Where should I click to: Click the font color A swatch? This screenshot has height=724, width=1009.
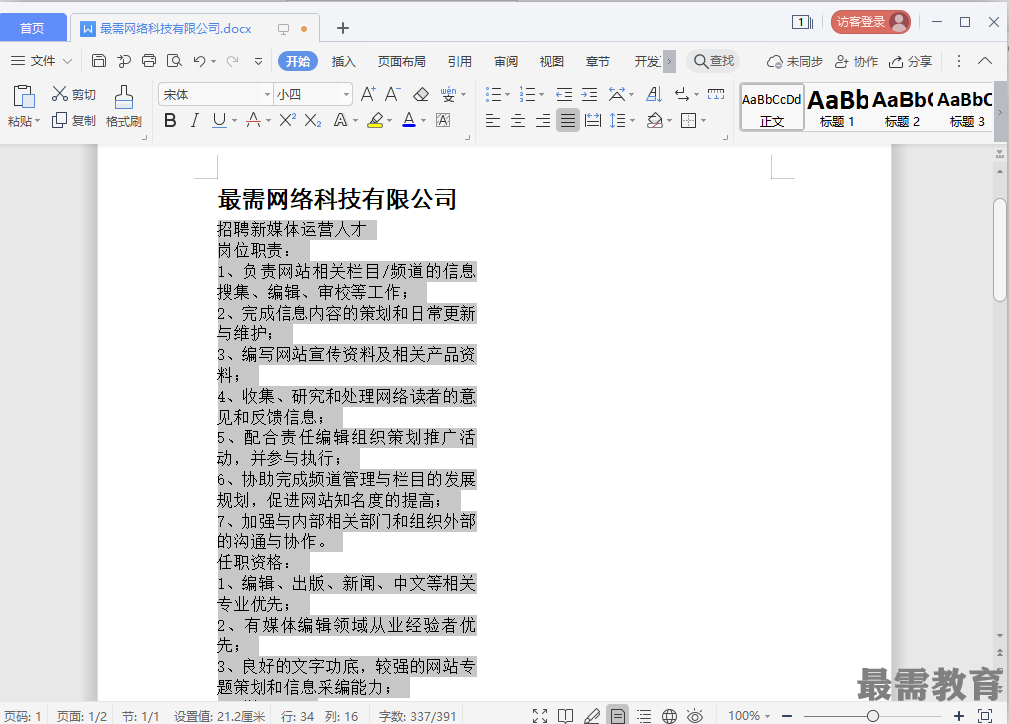tap(409, 120)
